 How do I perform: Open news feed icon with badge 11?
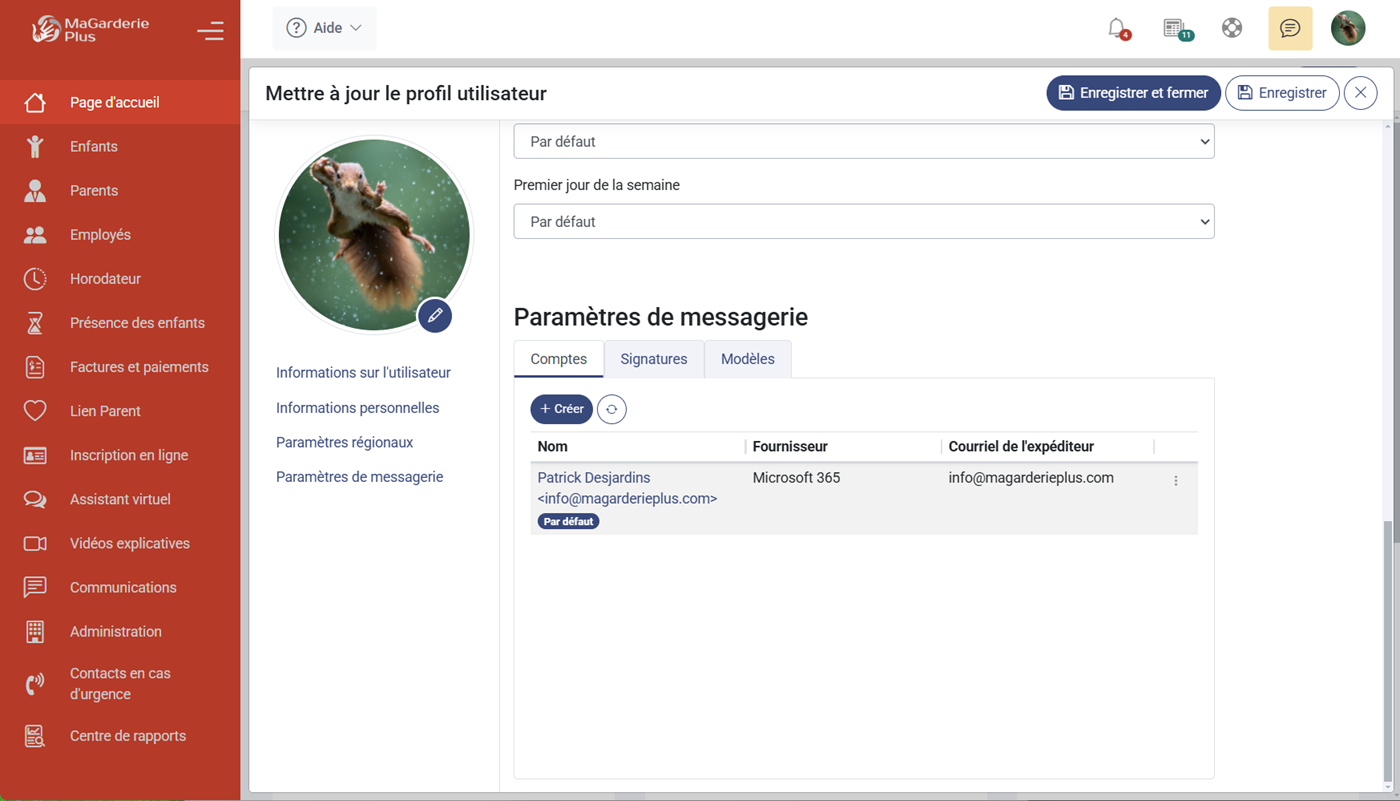tap(1176, 28)
